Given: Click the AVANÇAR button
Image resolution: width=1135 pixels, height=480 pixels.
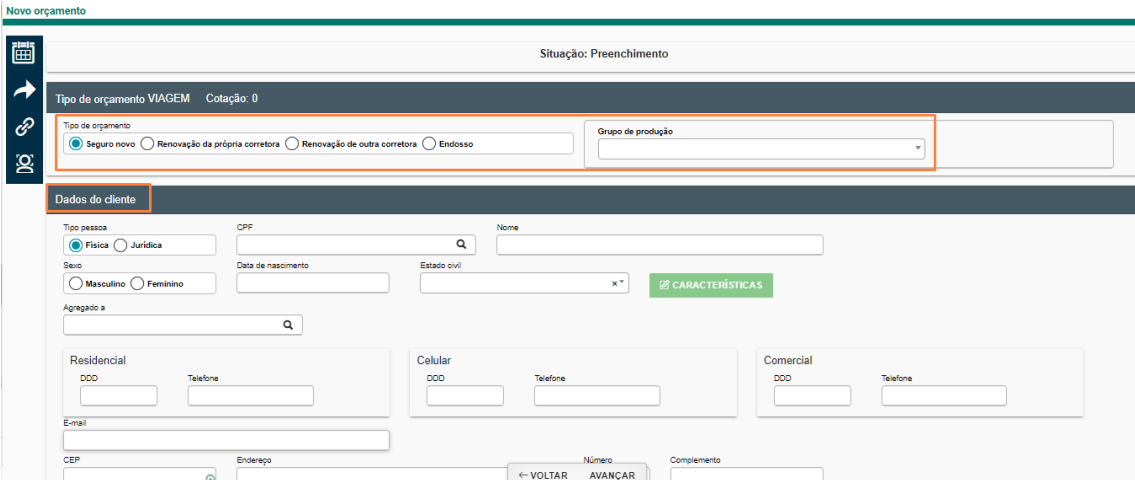Looking at the screenshot, I should [612, 475].
